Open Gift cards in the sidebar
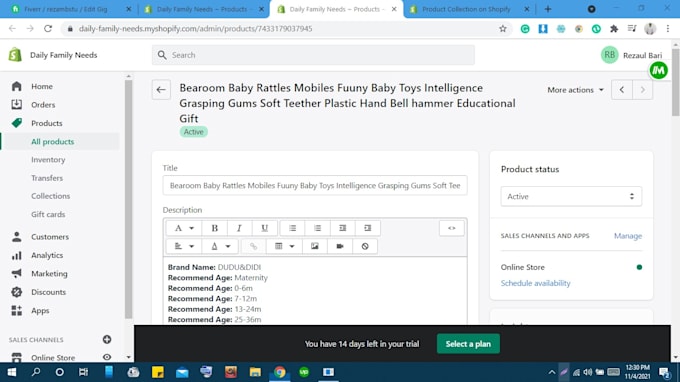The width and height of the screenshot is (680, 382). click(48, 214)
